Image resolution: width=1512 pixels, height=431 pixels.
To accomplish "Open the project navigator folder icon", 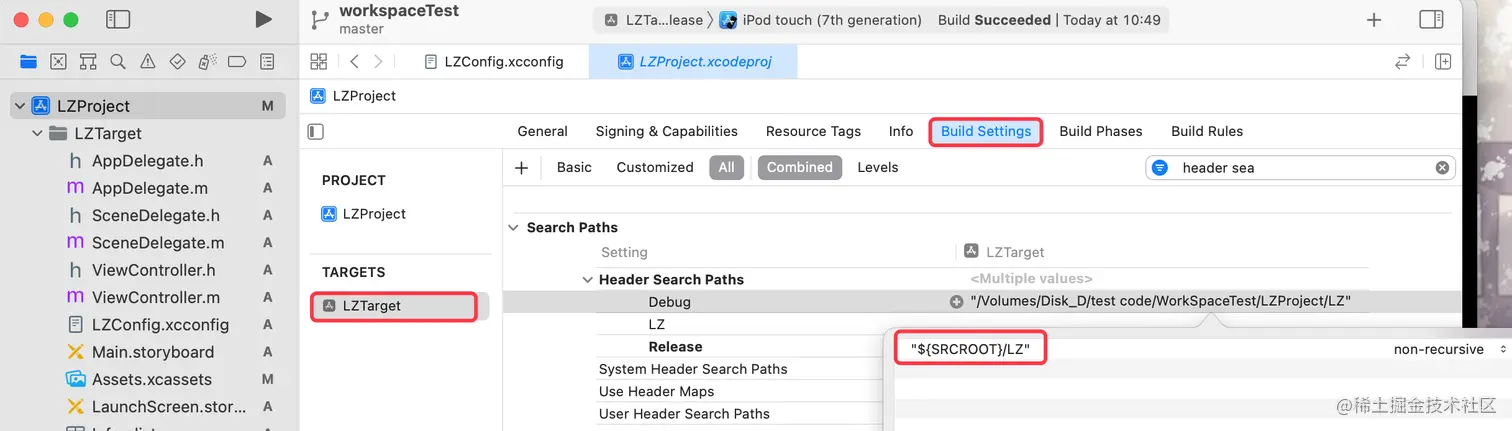I will [x=28, y=62].
